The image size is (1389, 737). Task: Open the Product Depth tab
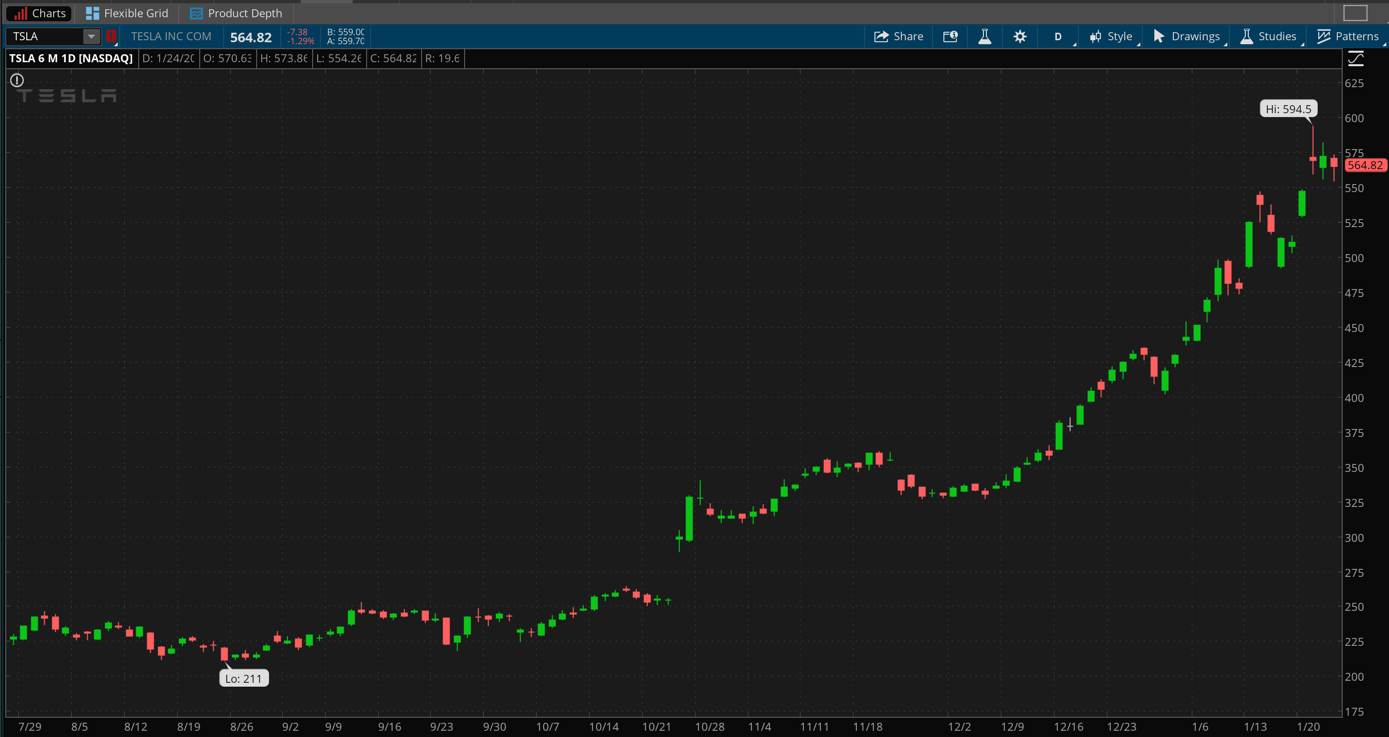[x=236, y=13]
